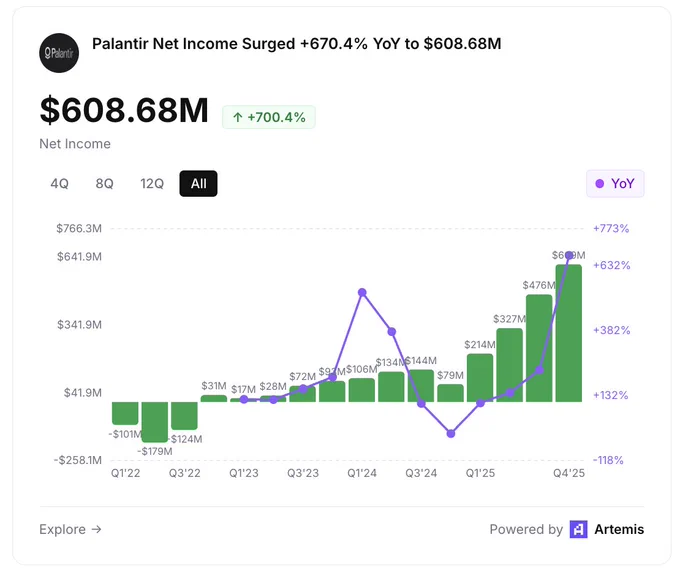Select the 4Q time range

point(59,183)
